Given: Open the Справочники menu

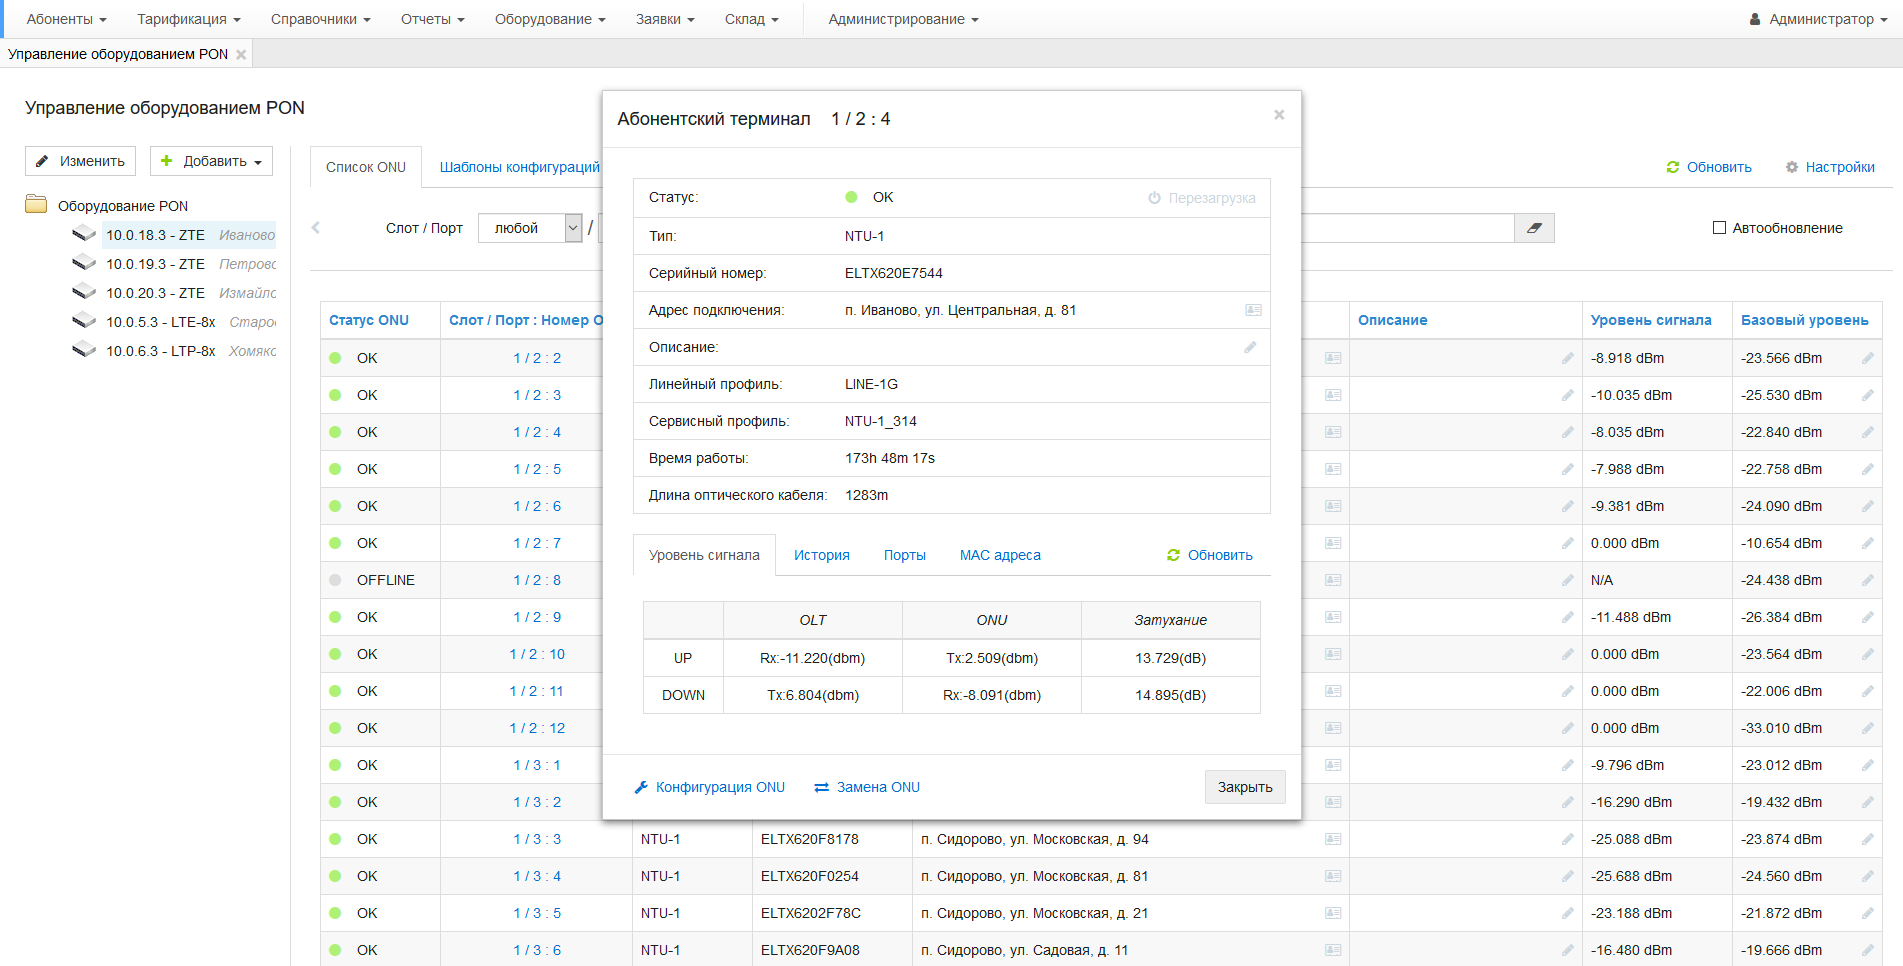Looking at the screenshot, I should (320, 19).
